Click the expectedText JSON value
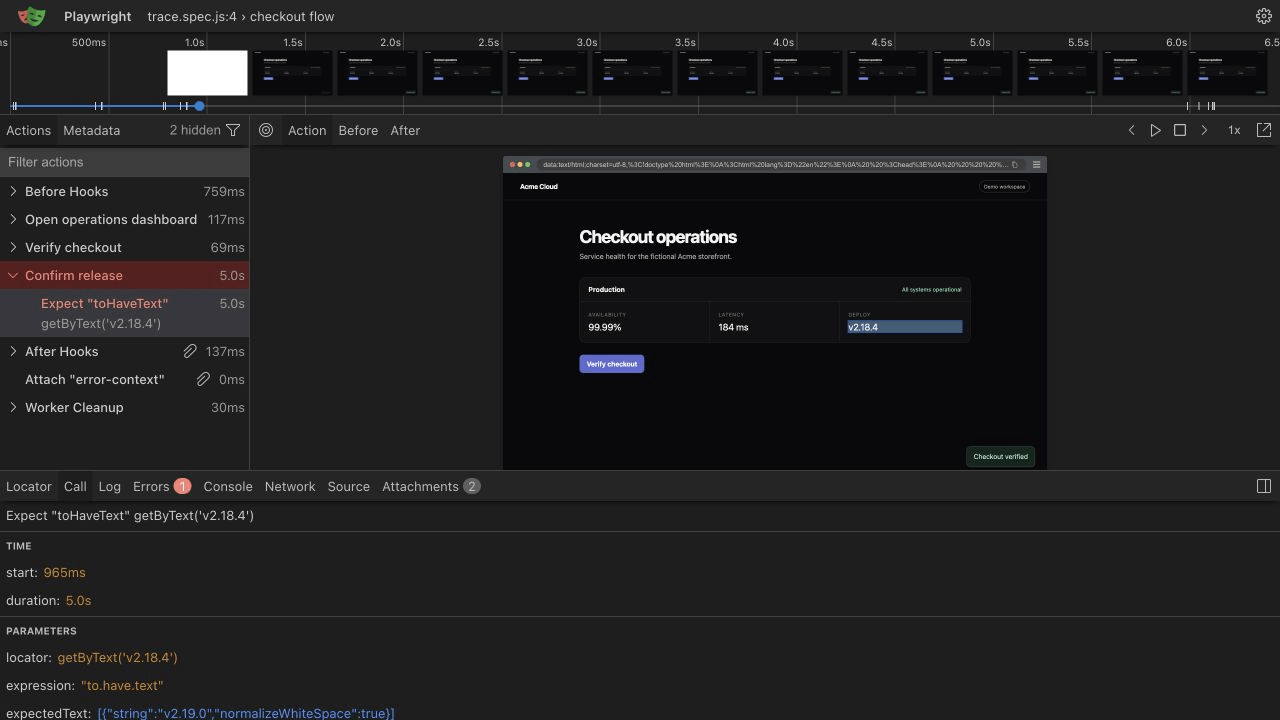 245,713
